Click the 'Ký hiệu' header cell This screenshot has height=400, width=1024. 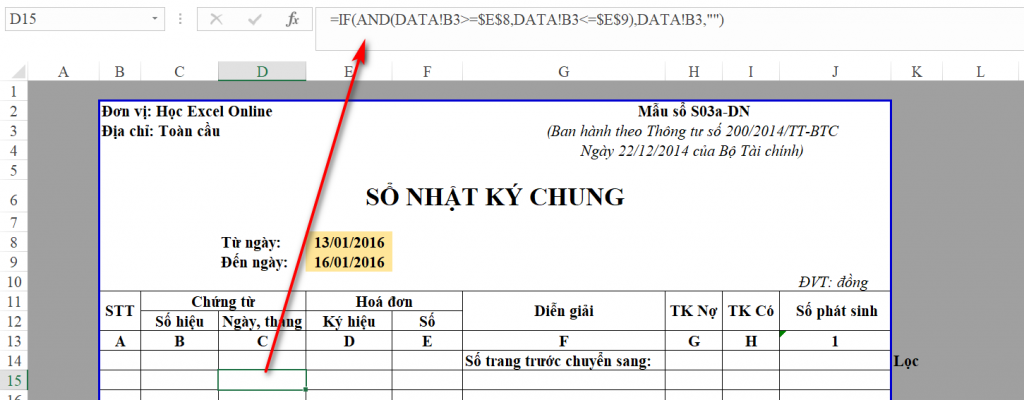tap(349, 321)
